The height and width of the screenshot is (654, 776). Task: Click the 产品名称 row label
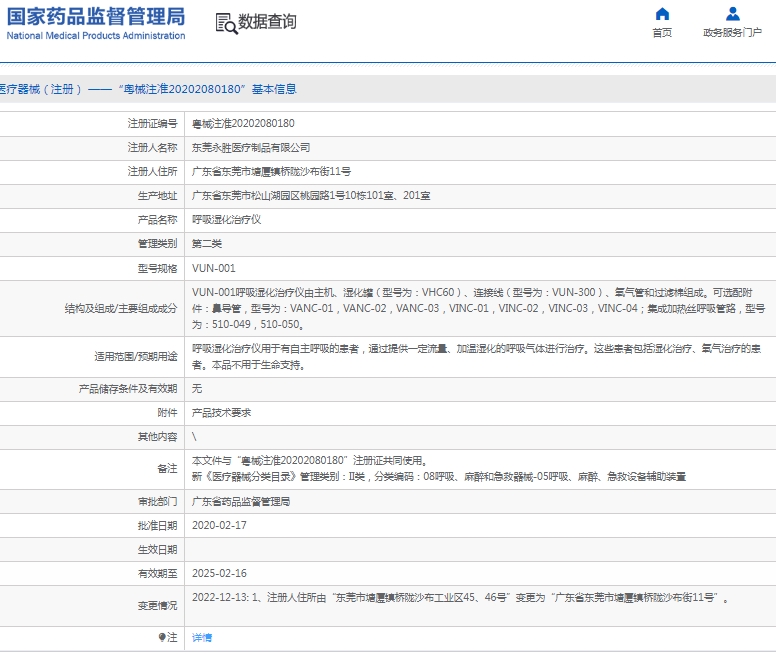point(157,219)
